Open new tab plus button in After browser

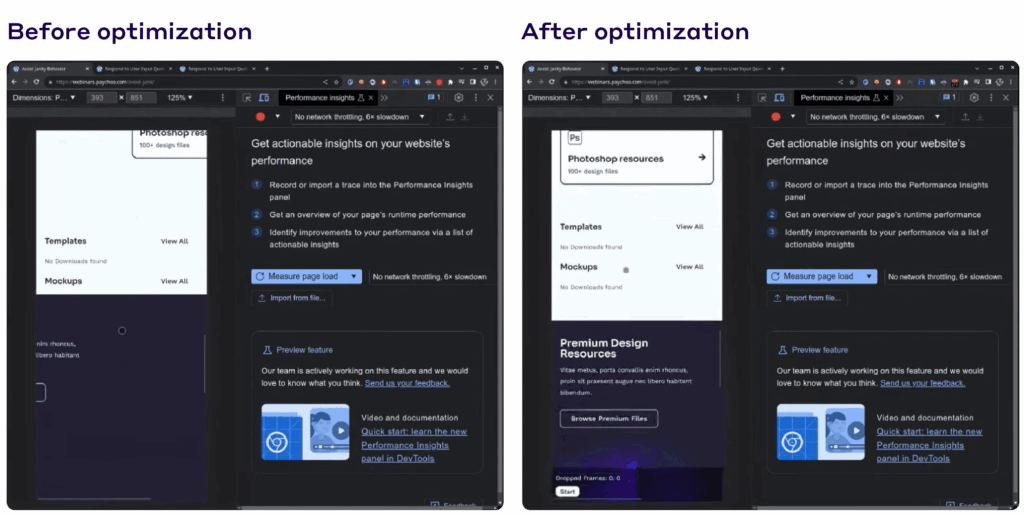tap(782, 68)
